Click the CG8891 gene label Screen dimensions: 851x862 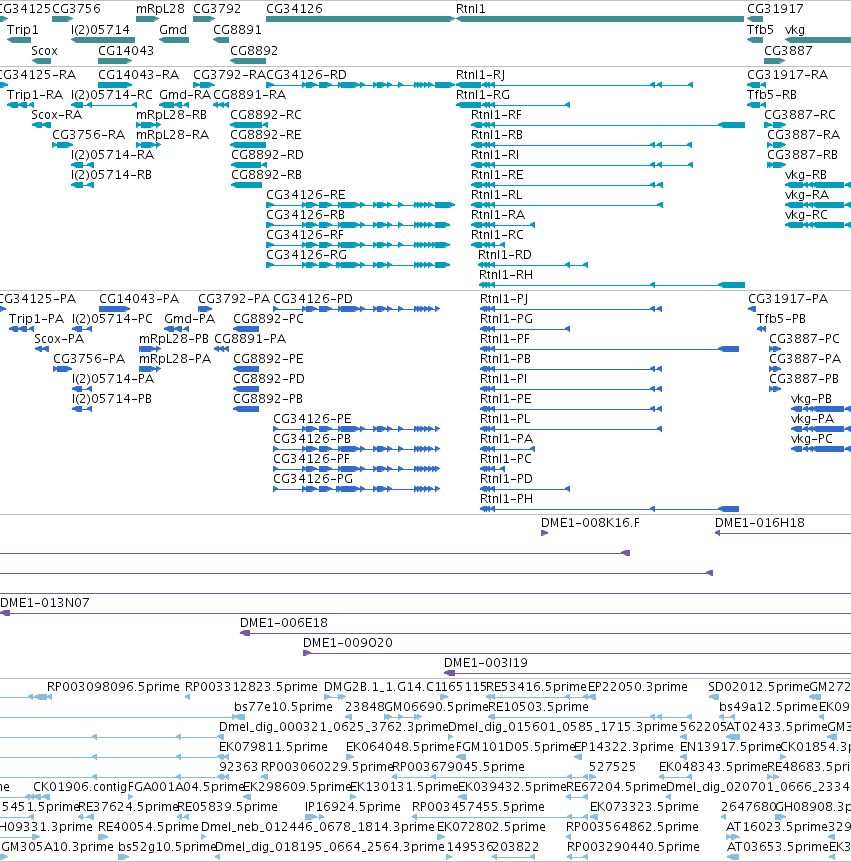(x=237, y=30)
